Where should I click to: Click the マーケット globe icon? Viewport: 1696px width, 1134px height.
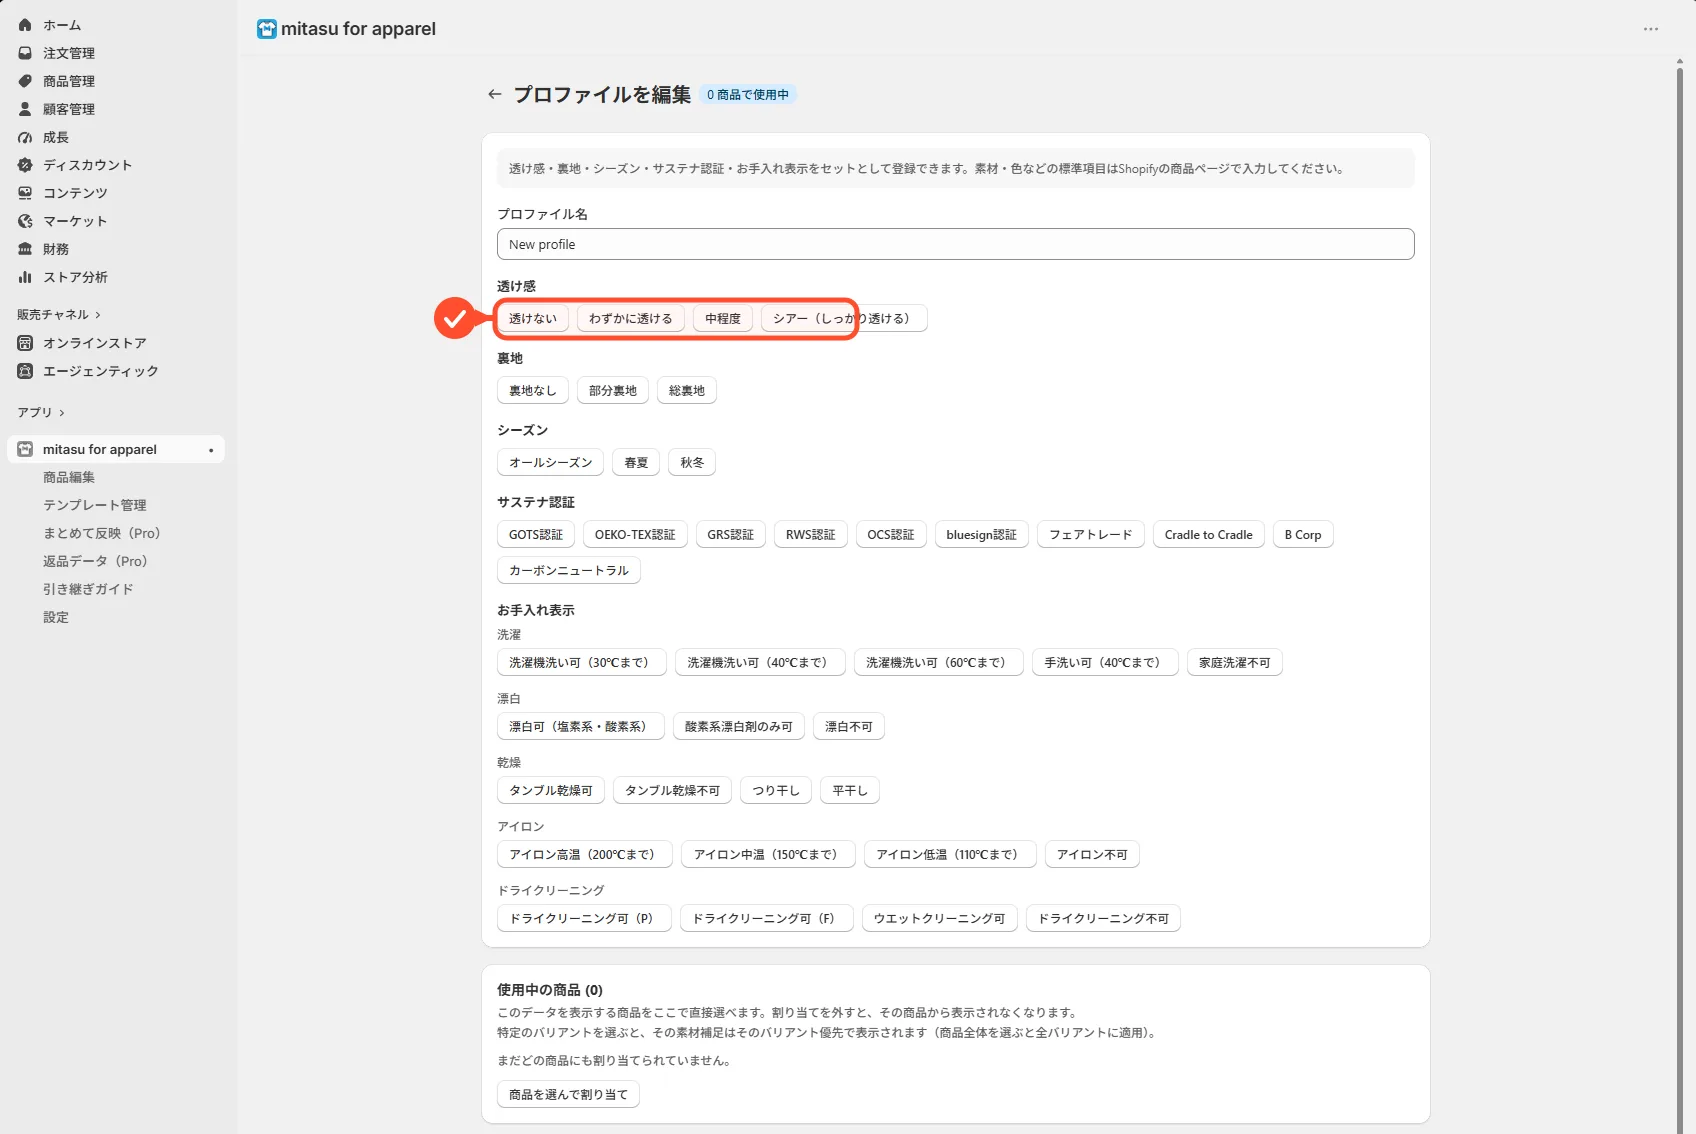point(25,221)
